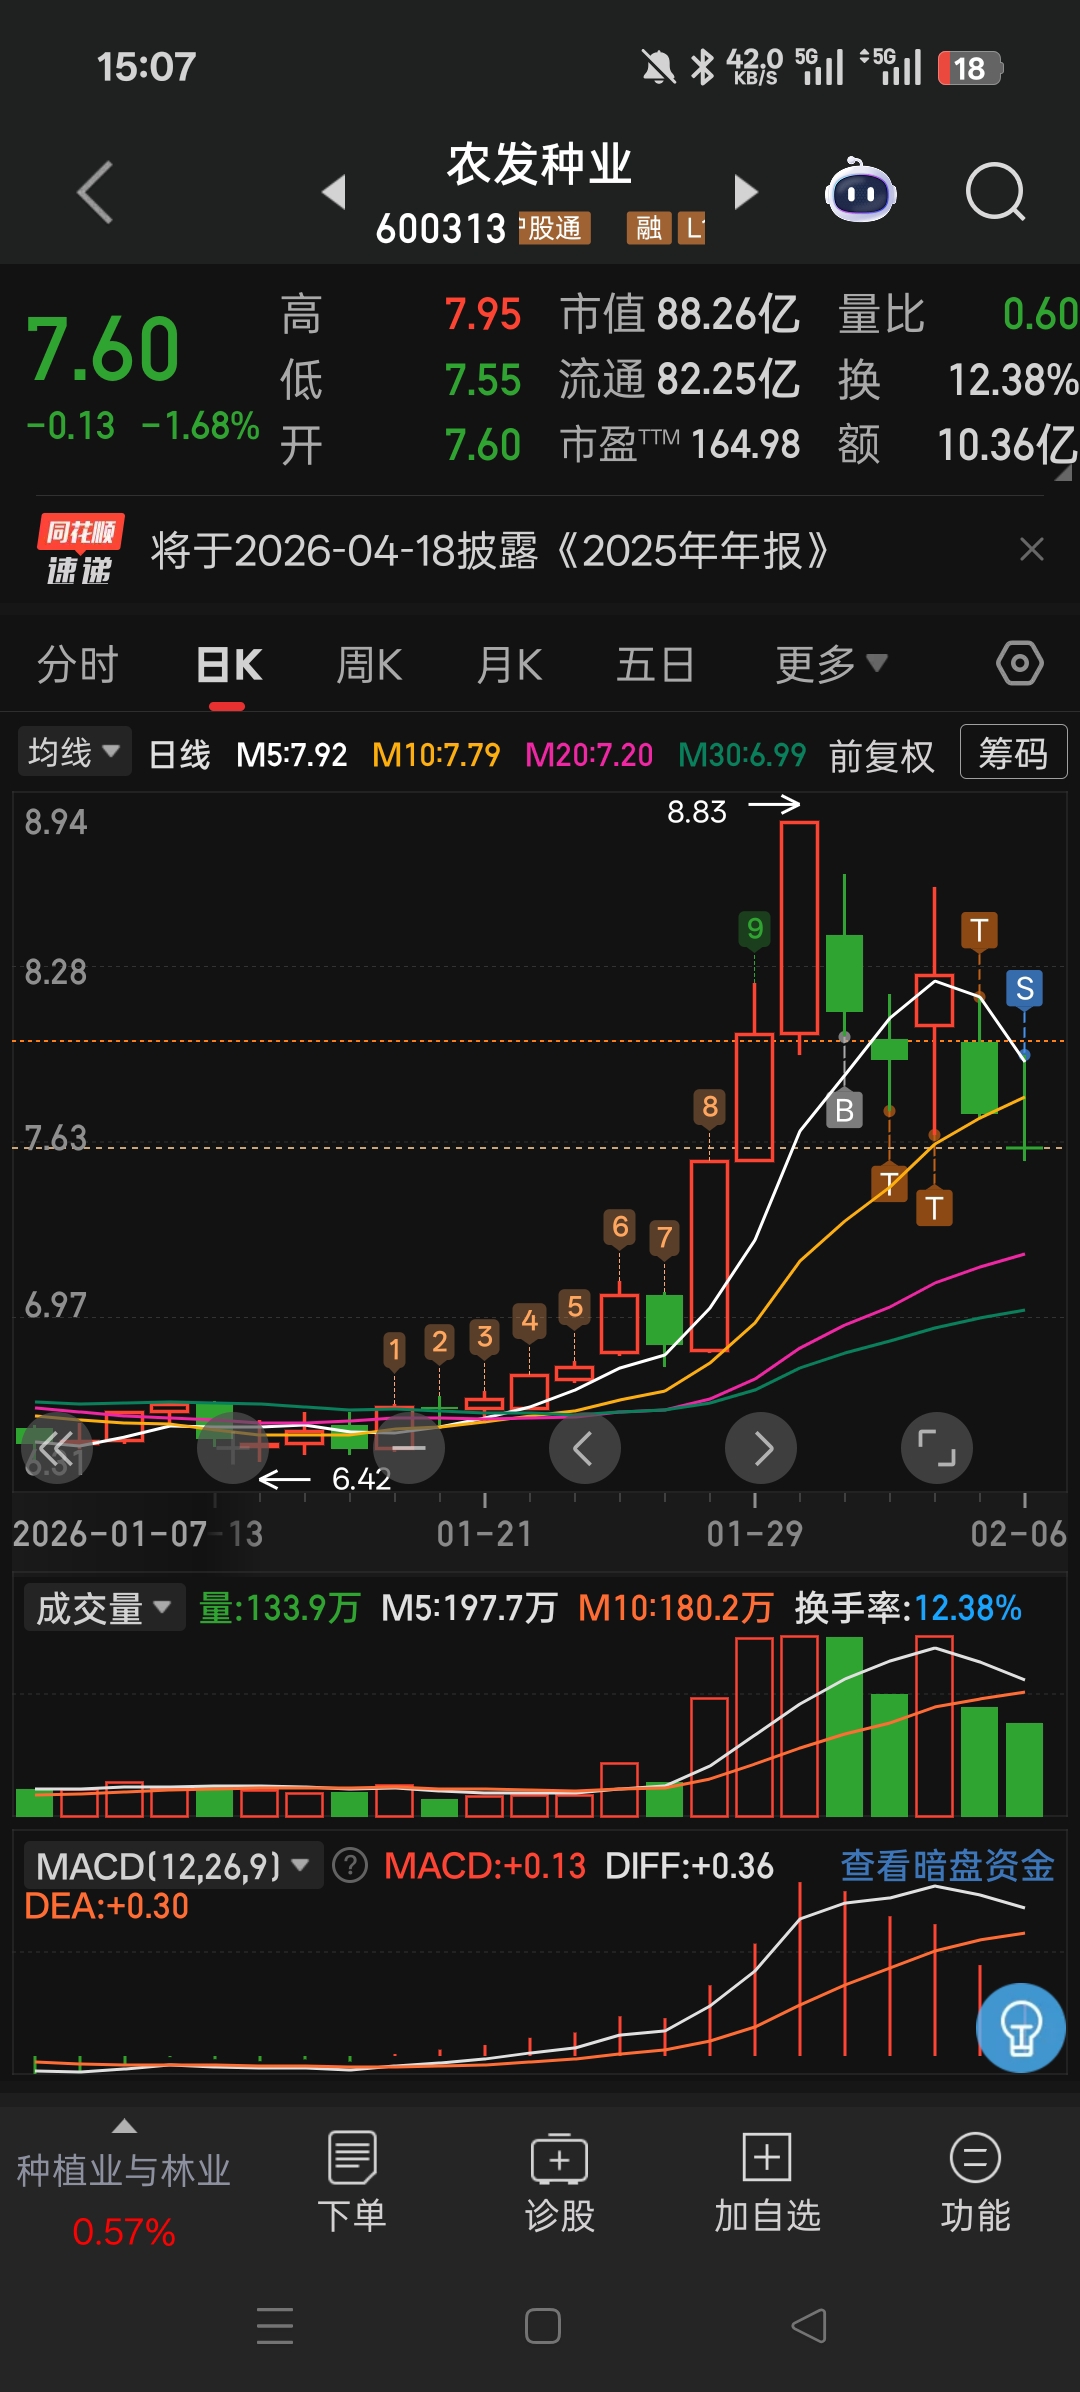
Task: Tap Android recent apps menu button
Action: (x=275, y=2326)
